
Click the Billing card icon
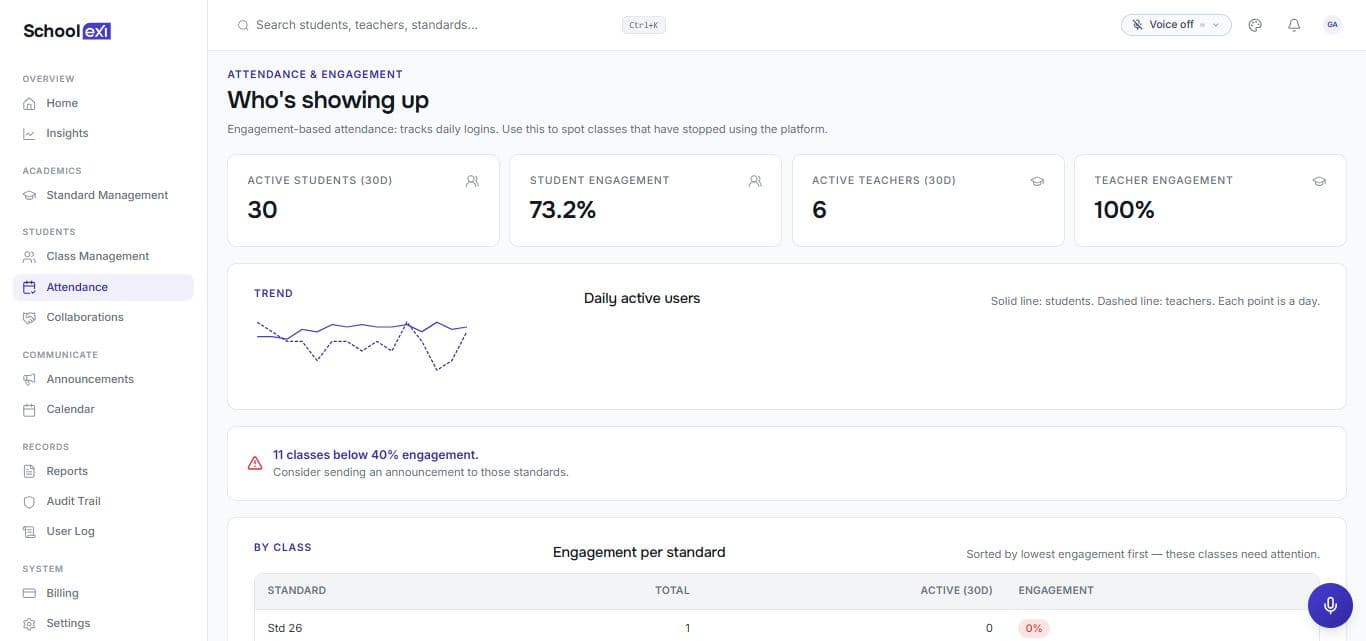coord(29,593)
